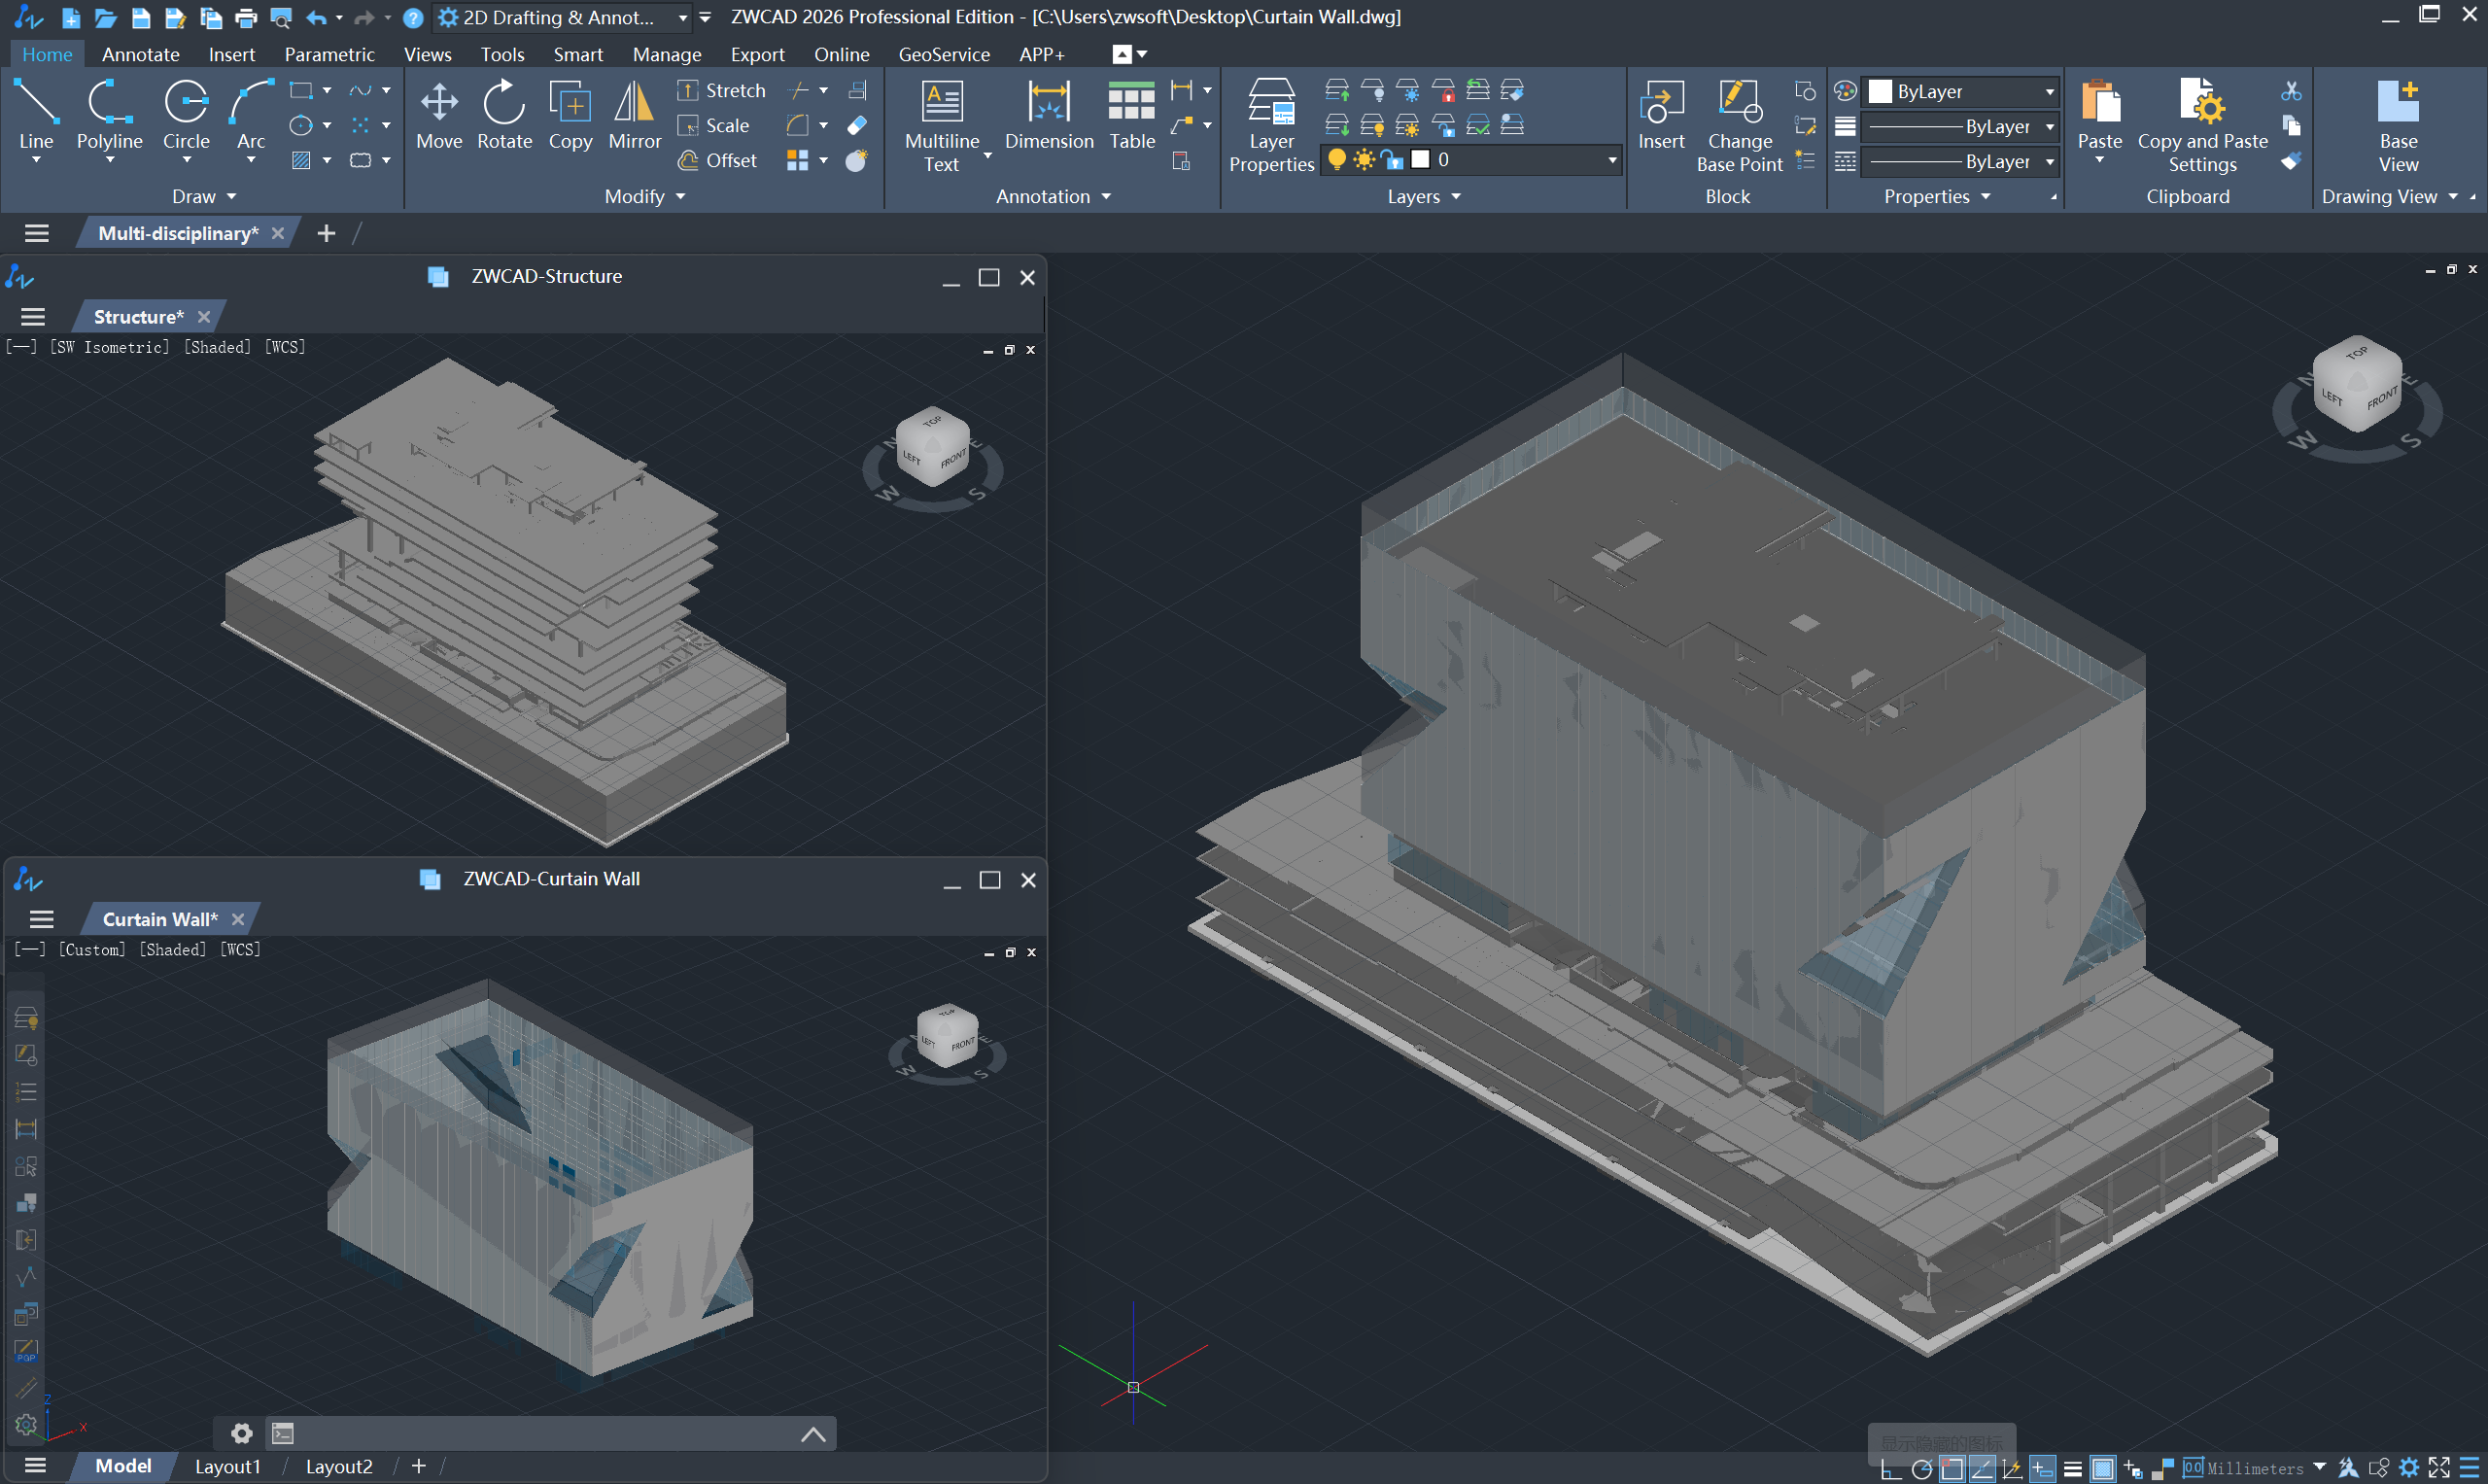Switch to the Parametric ribbon tab
This screenshot has width=2488, height=1484.
(329, 54)
